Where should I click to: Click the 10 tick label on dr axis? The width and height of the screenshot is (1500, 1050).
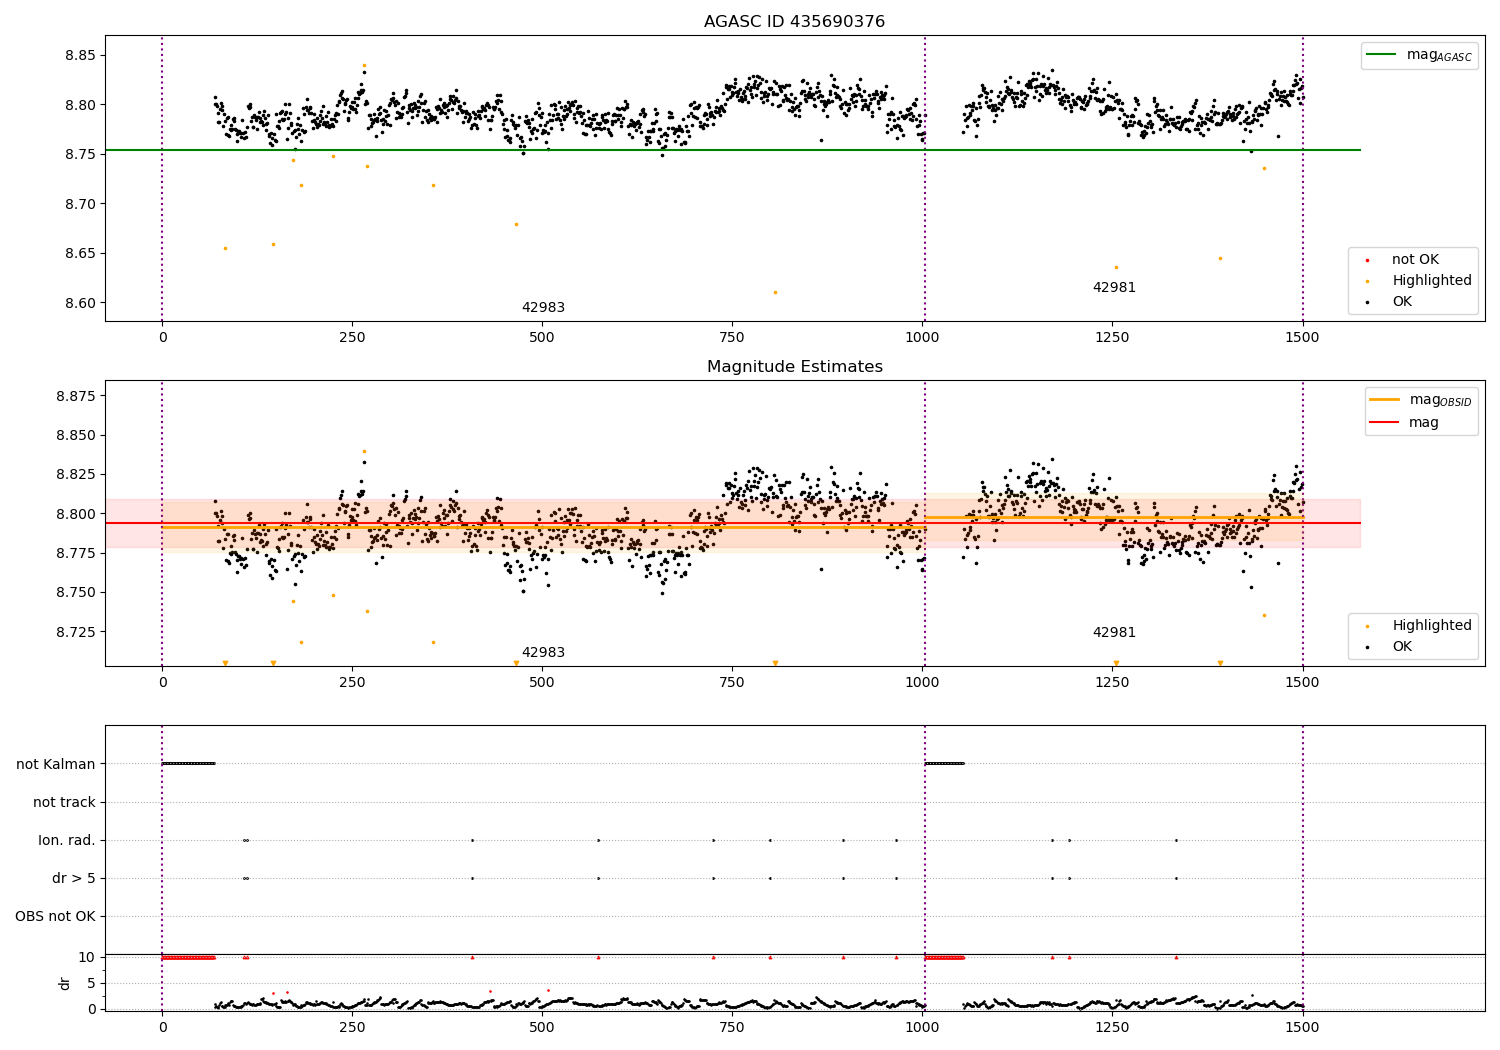coord(87,957)
